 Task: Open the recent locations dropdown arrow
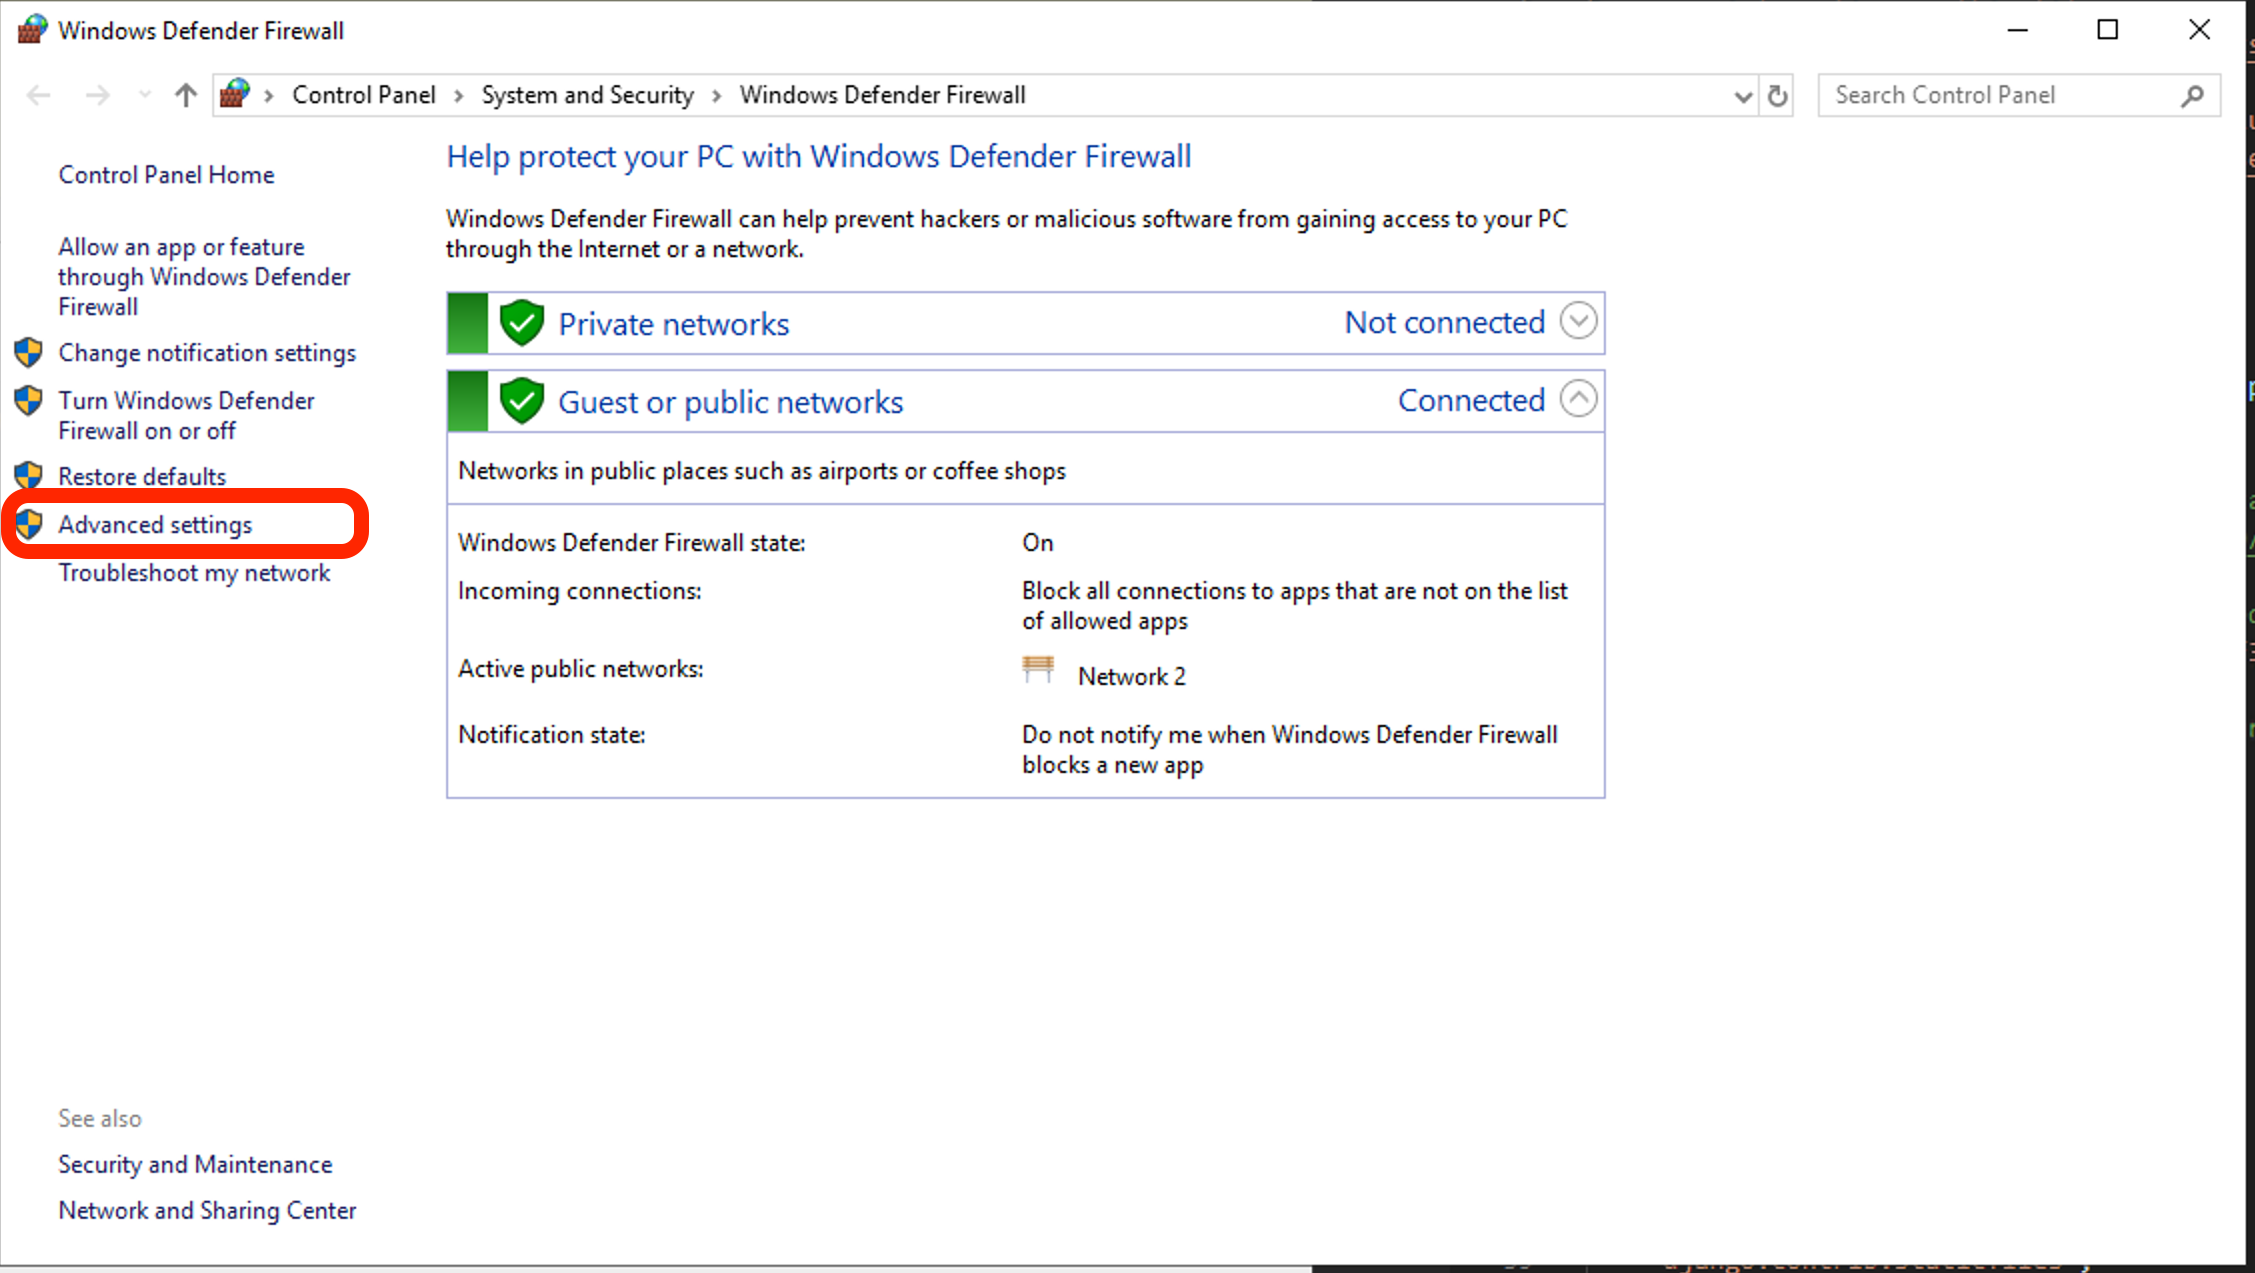pos(145,95)
